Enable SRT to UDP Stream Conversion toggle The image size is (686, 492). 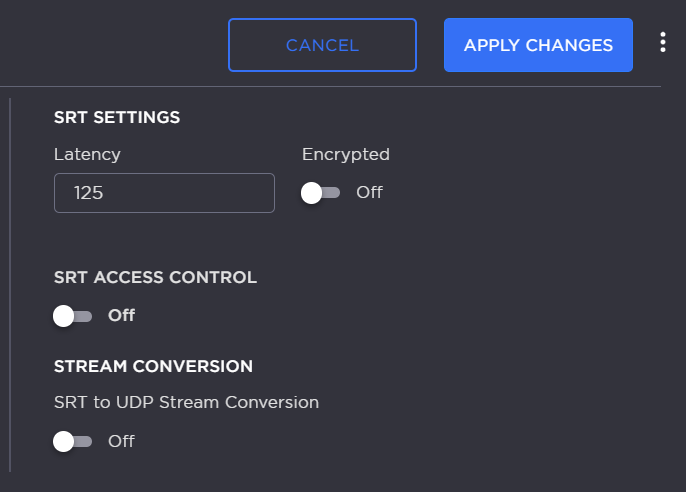click(73, 441)
